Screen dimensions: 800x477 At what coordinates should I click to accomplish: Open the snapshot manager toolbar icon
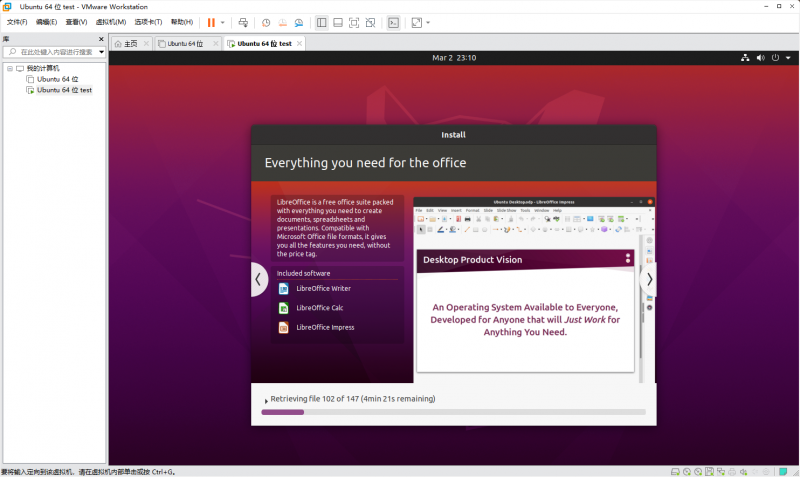click(x=300, y=22)
